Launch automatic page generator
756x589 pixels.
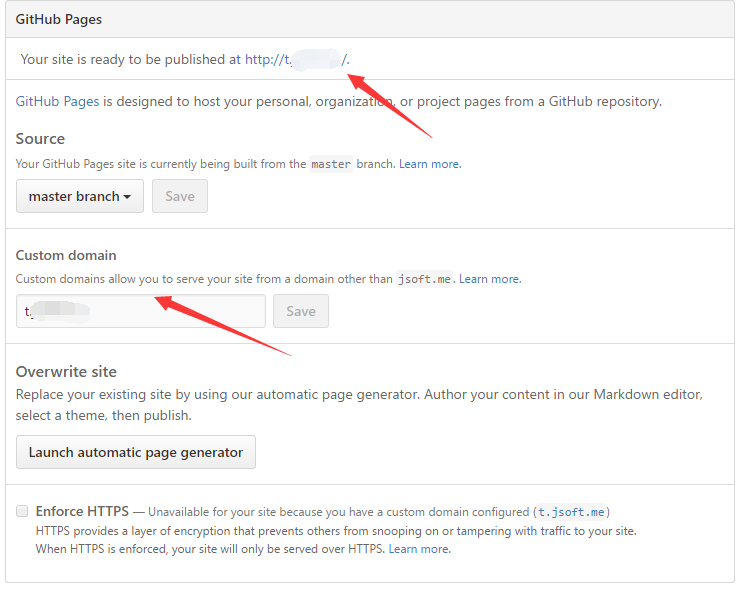click(x=136, y=452)
